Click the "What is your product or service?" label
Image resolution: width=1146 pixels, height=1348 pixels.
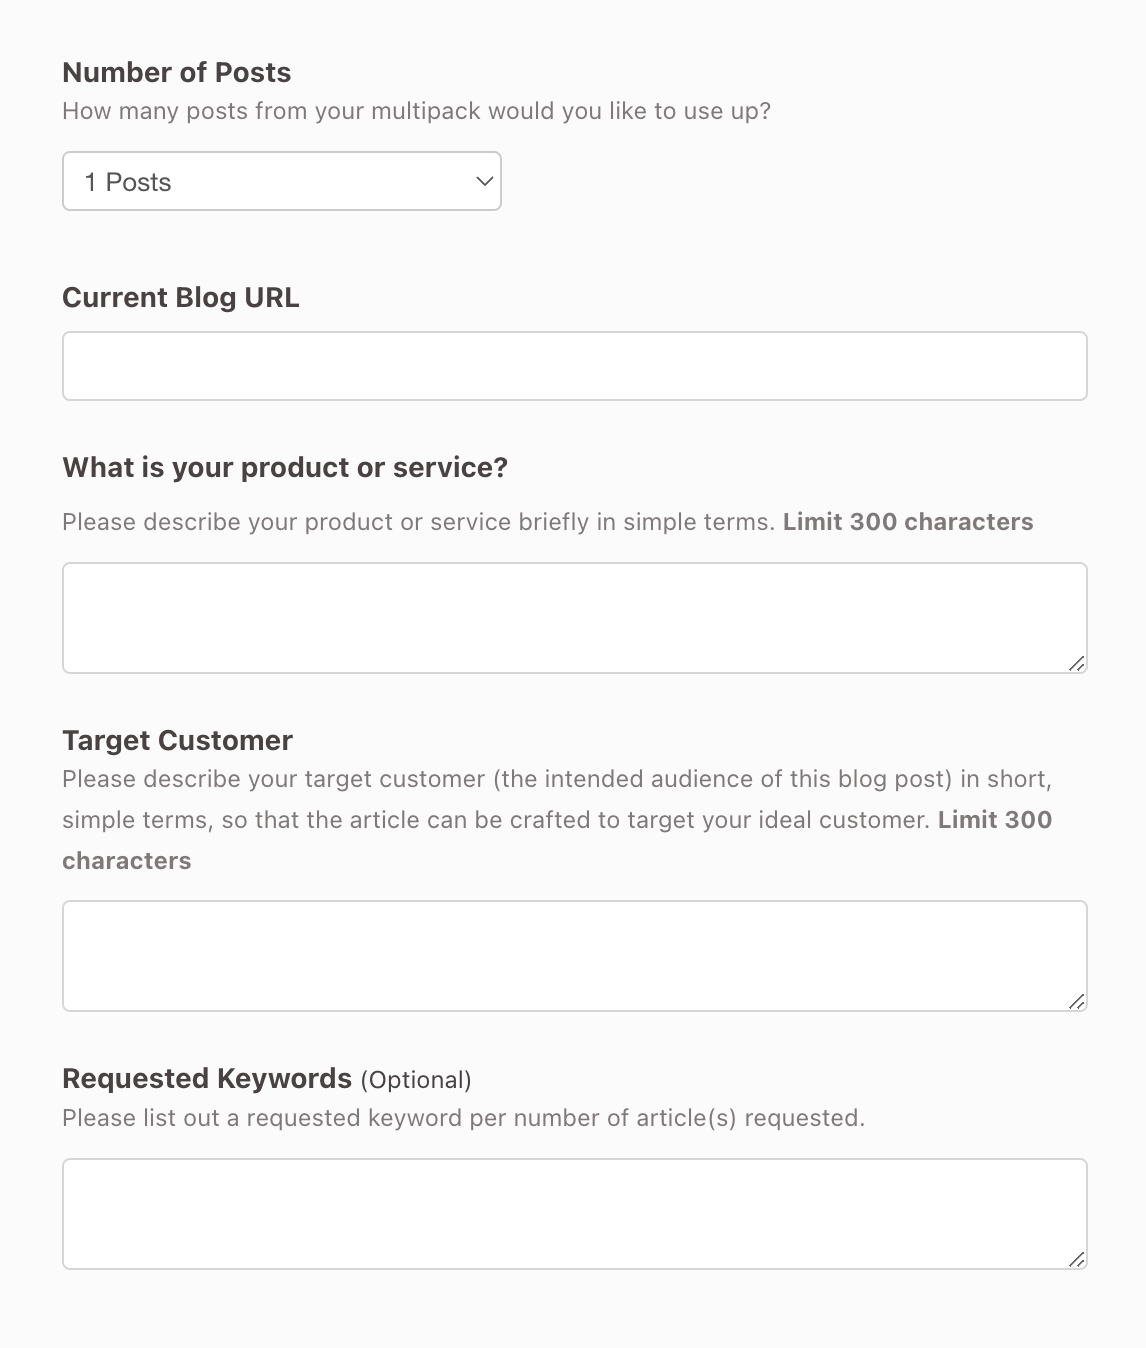coord(285,467)
